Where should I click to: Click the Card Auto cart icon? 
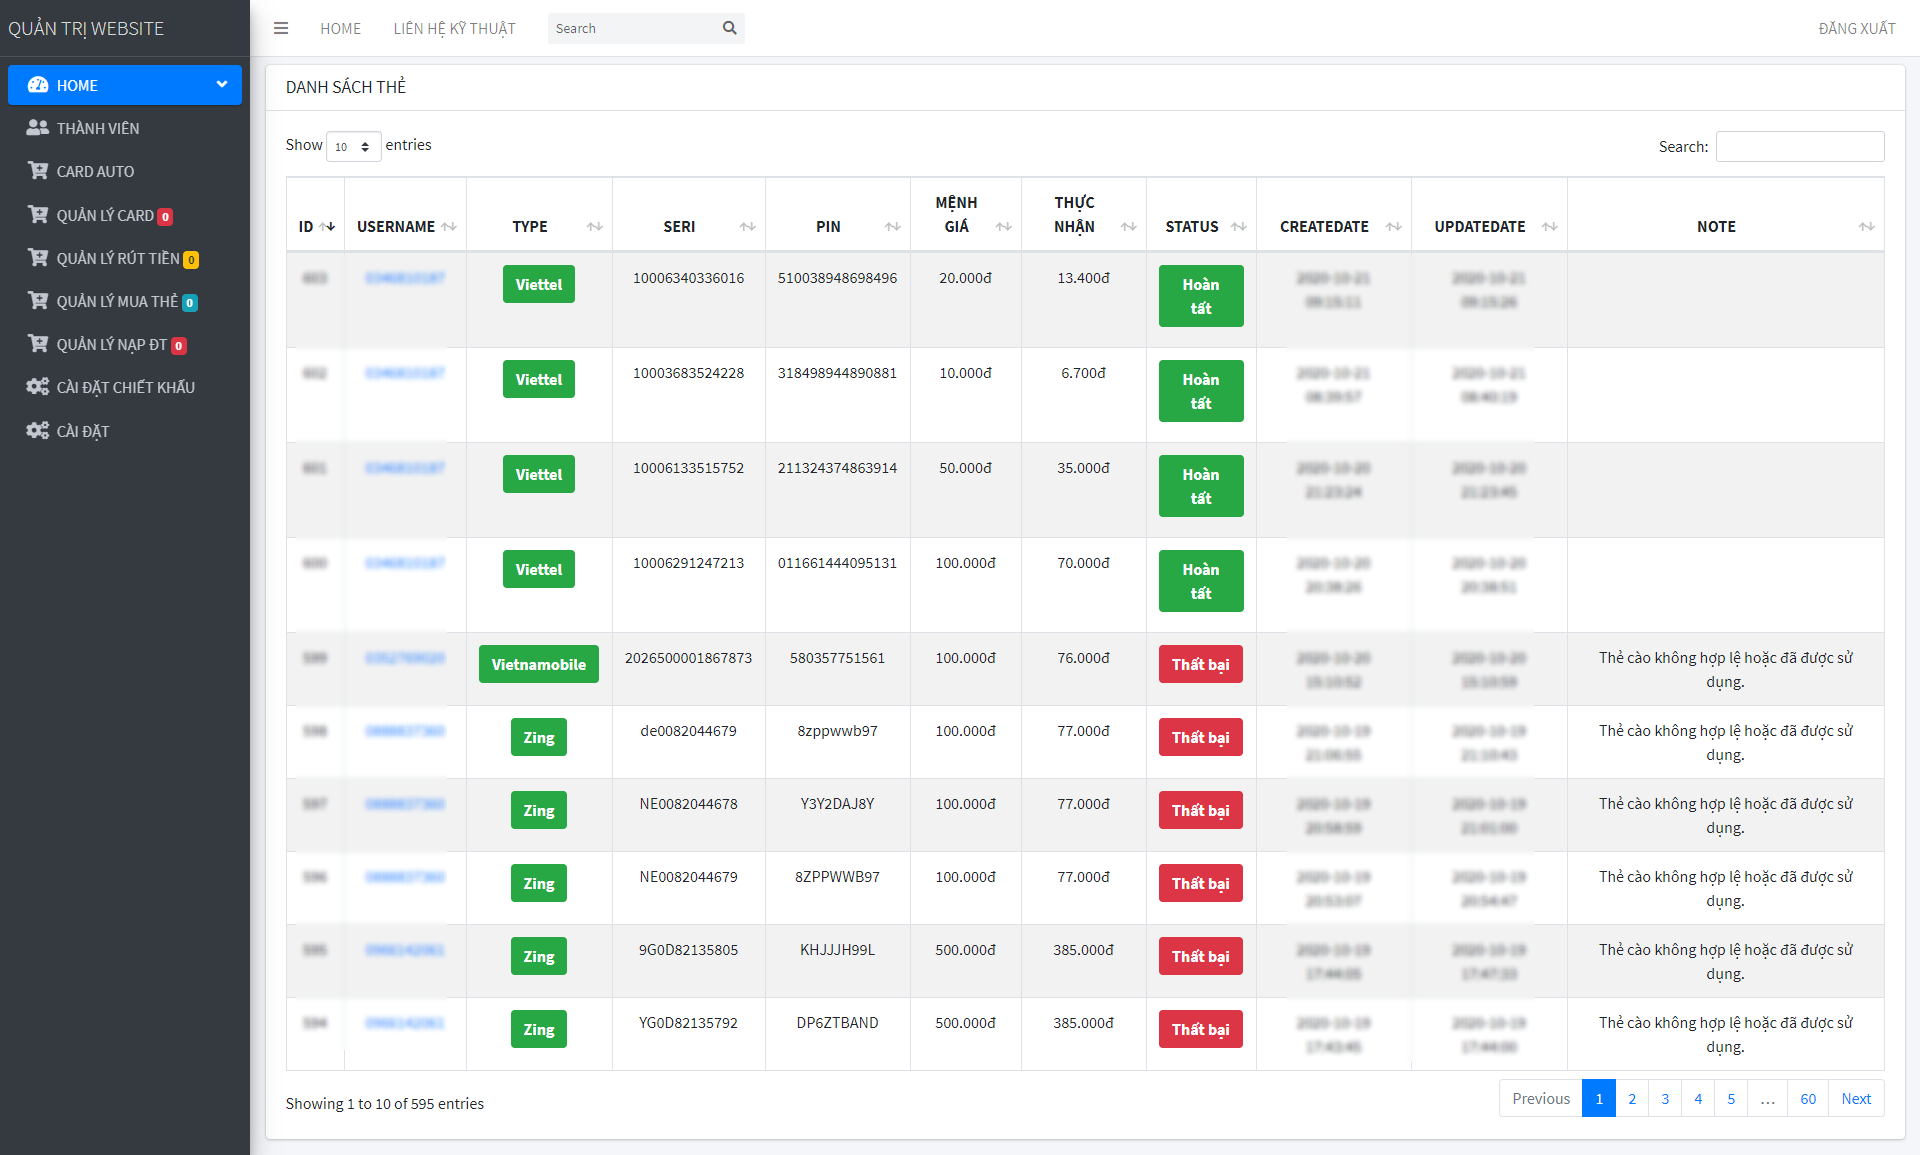(38, 171)
